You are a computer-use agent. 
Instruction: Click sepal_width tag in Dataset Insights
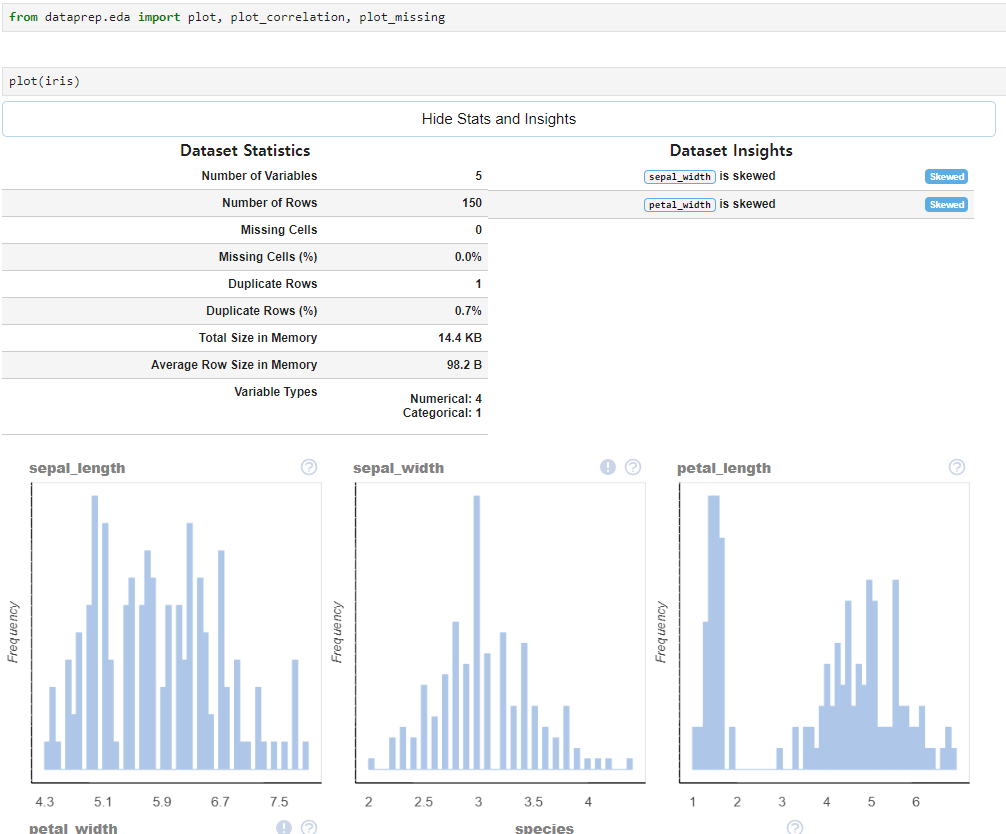click(679, 177)
